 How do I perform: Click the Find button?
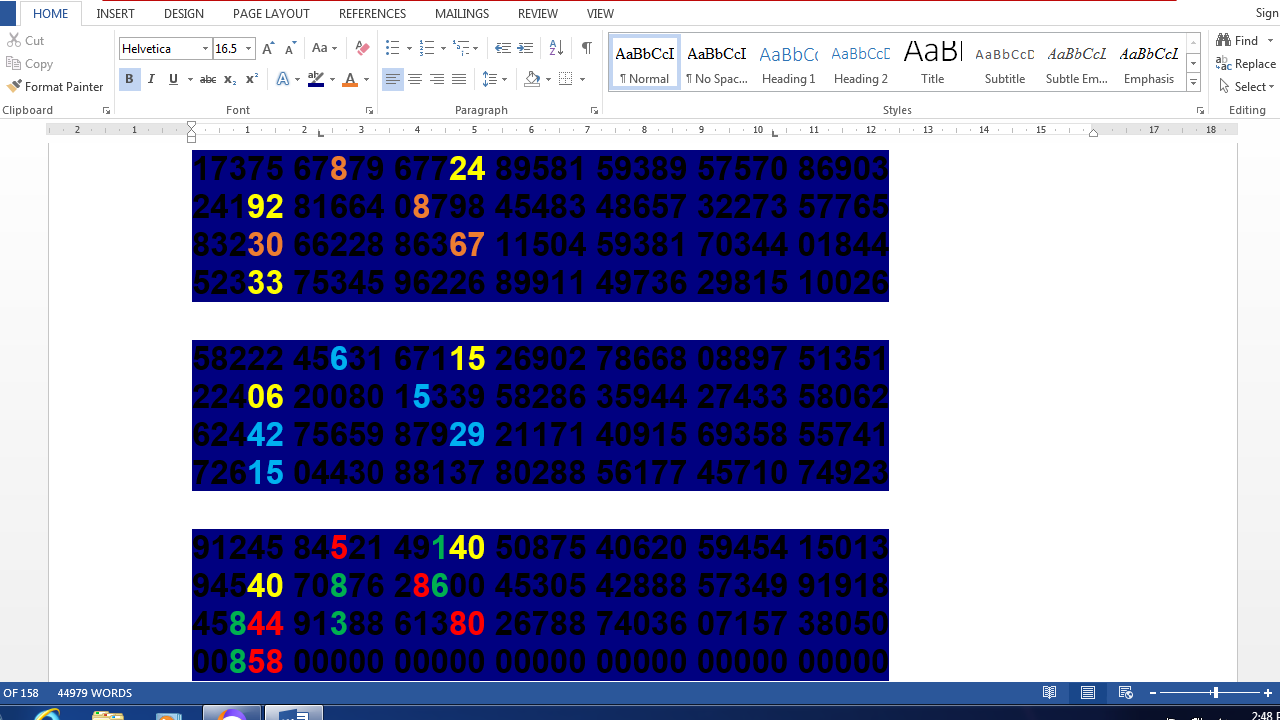tap(1238, 41)
